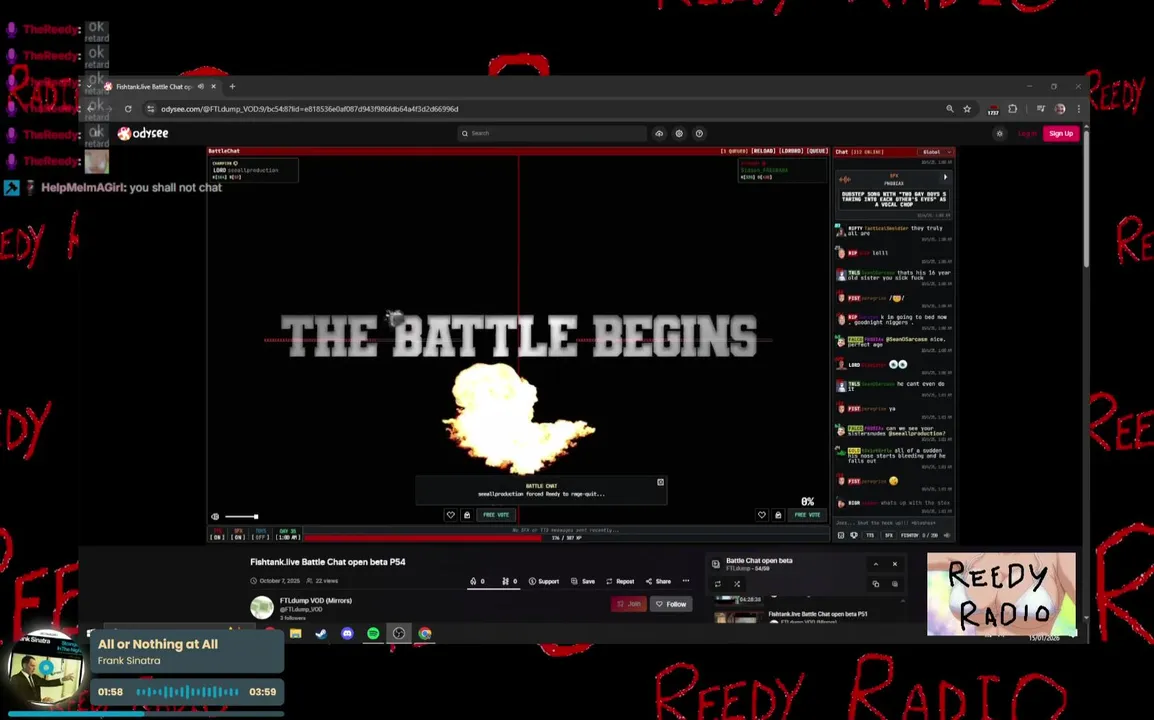Screen dimensions: 1154x720
Task: Play the SFX message in chat panel
Action: coord(945,177)
